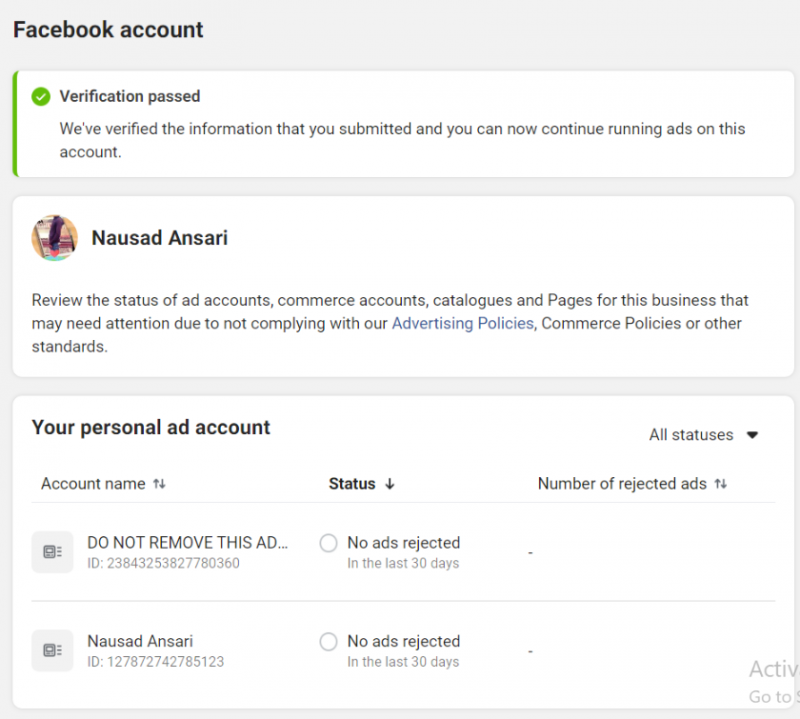The height and width of the screenshot is (719, 800).
Task: Click the Number of rejected ads header
Action: [622, 484]
